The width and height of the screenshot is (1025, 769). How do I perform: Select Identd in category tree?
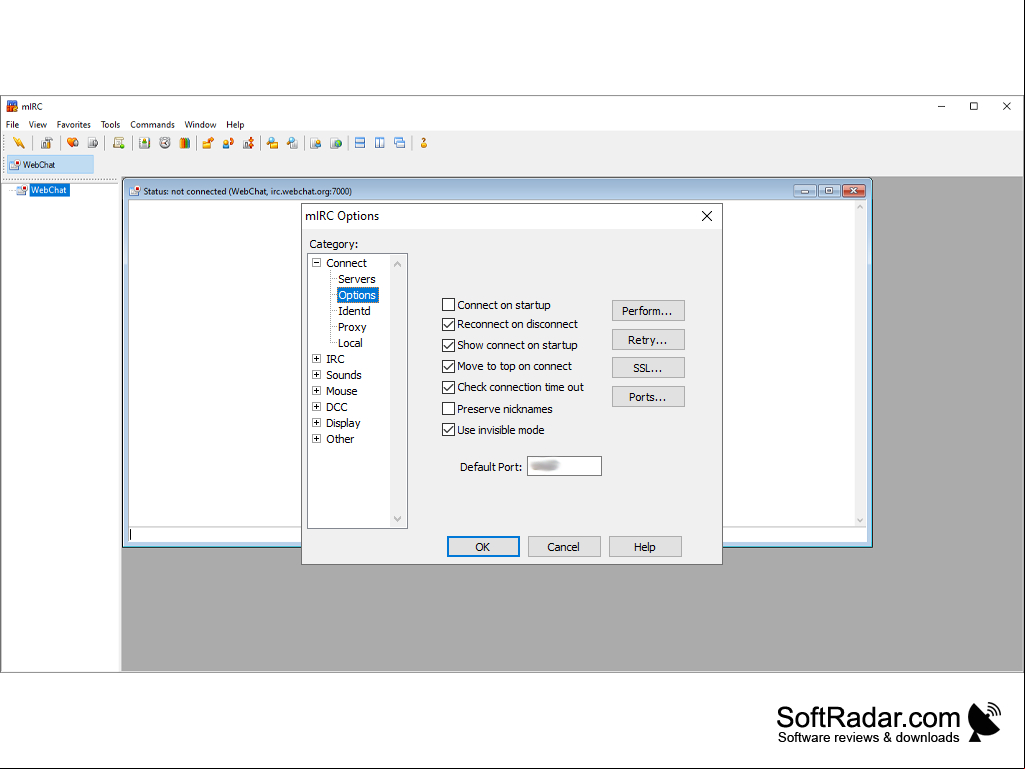[x=354, y=311]
